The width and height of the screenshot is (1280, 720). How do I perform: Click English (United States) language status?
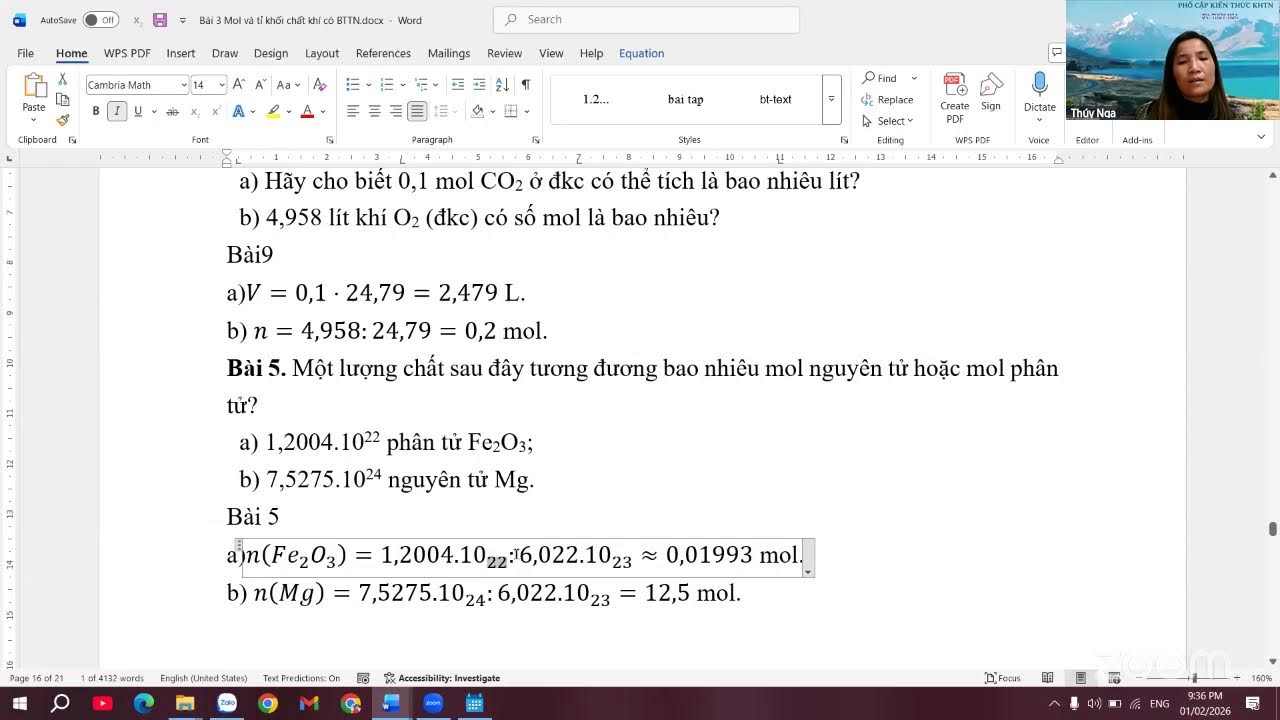(x=204, y=678)
